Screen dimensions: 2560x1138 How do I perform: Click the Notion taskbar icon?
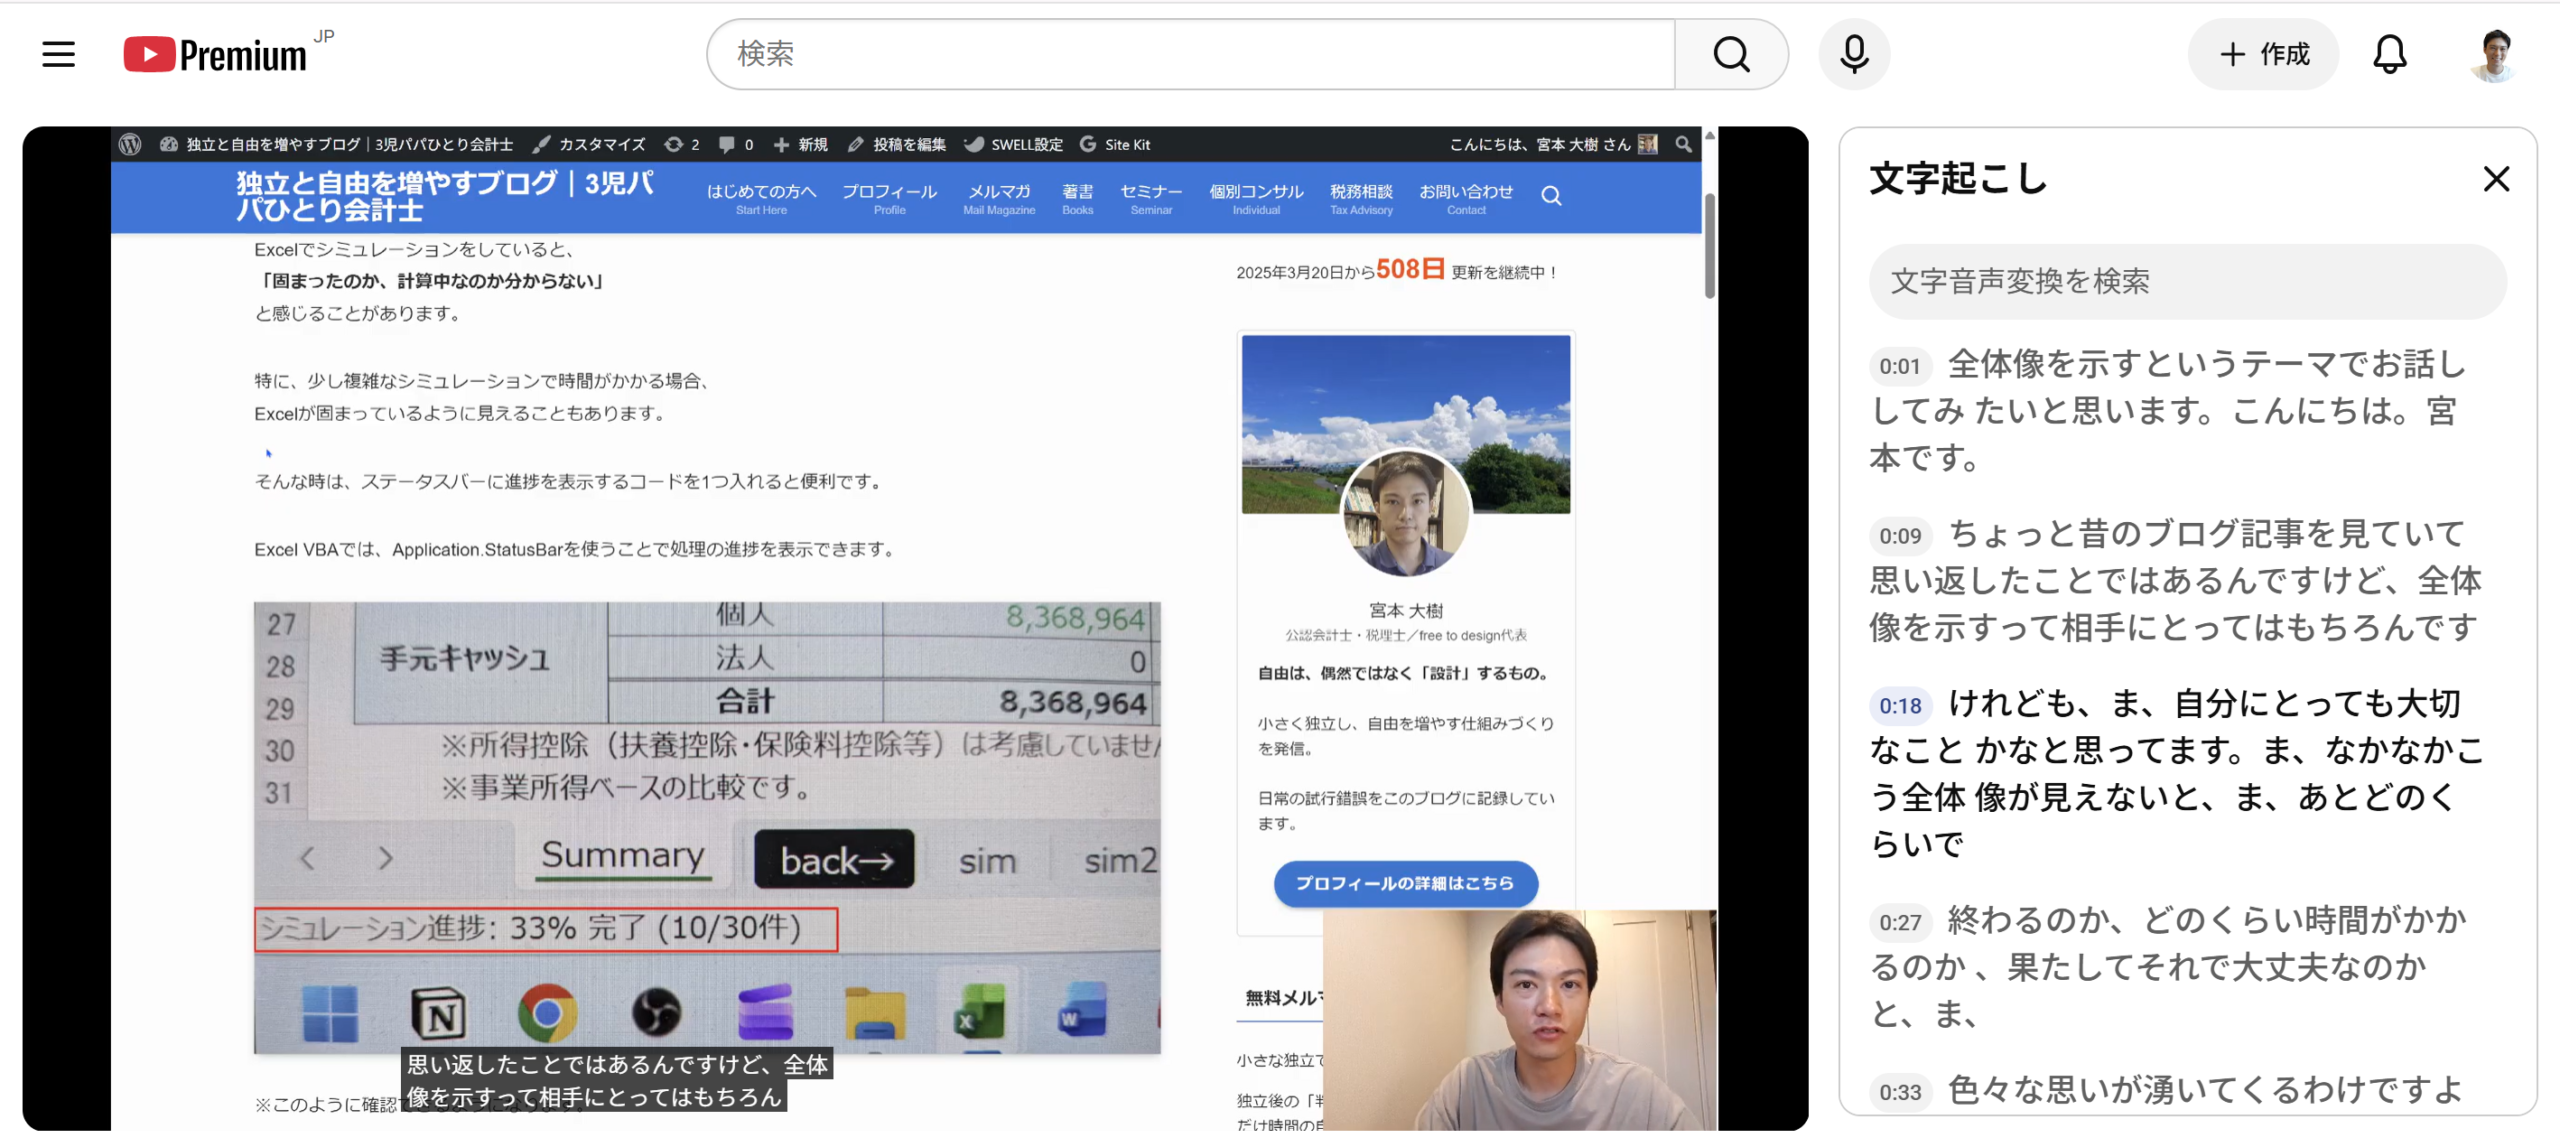pos(439,1013)
